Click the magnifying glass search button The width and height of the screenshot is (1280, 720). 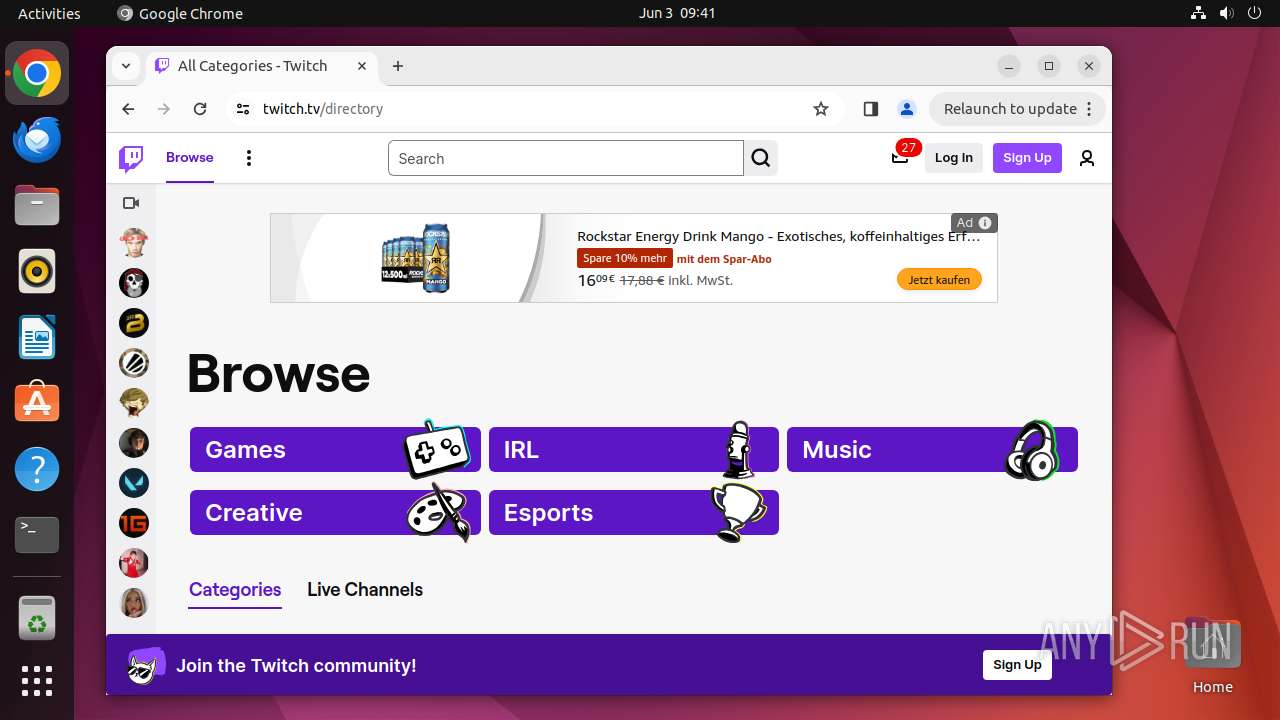point(761,158)
